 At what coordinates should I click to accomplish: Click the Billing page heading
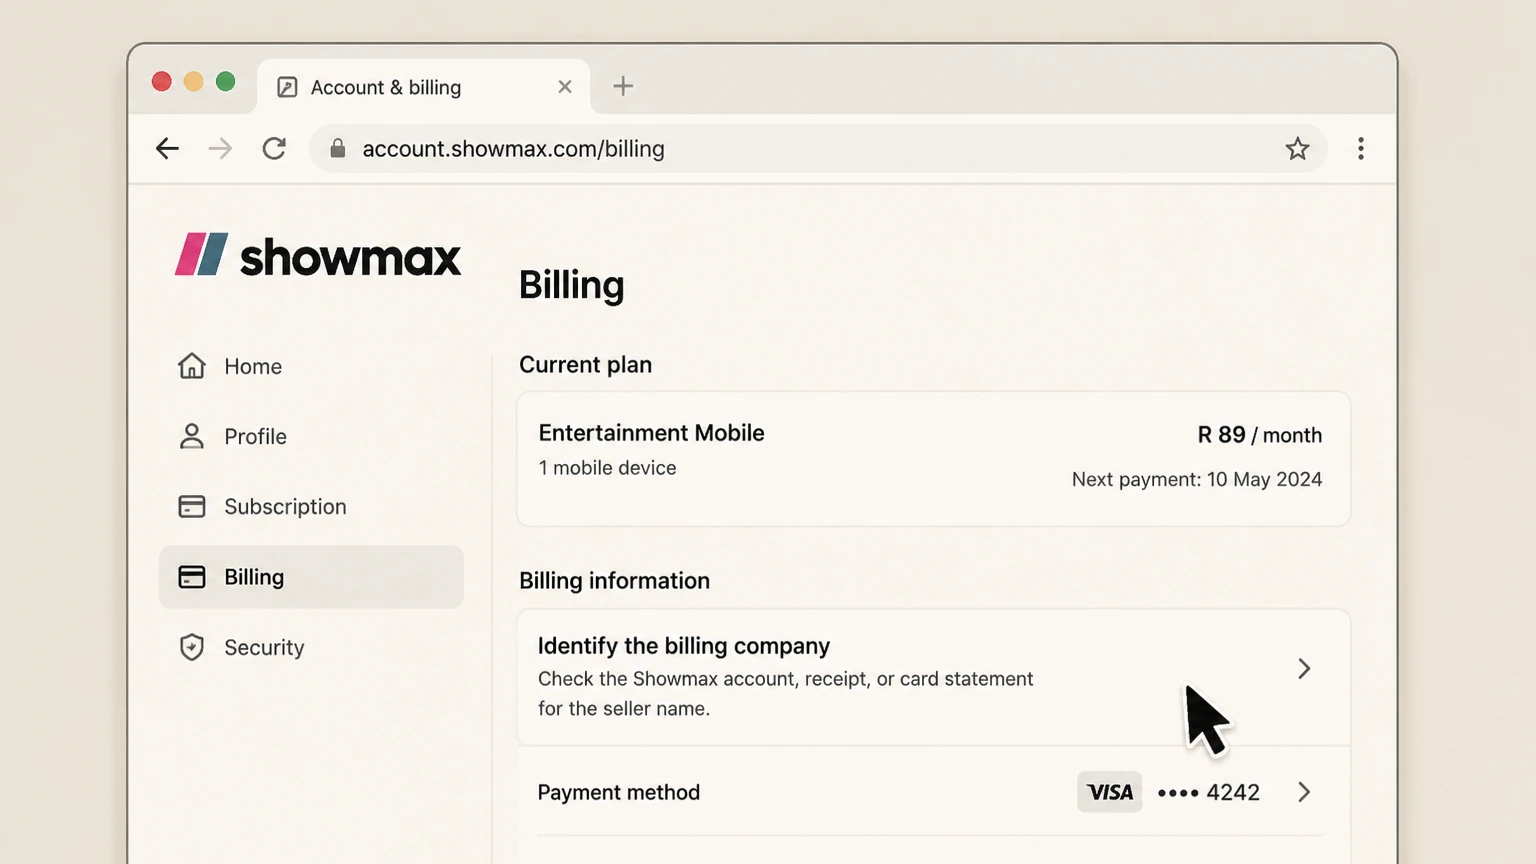point(571,285)
